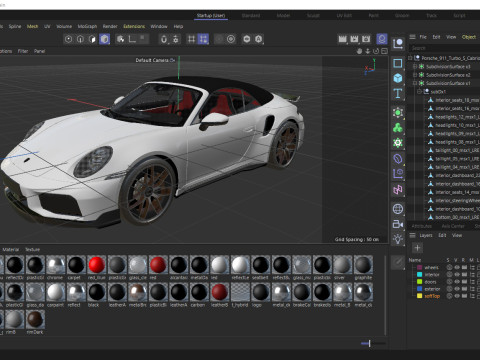Click the hamburger icon in Object Manager

(x=412, y=37)
